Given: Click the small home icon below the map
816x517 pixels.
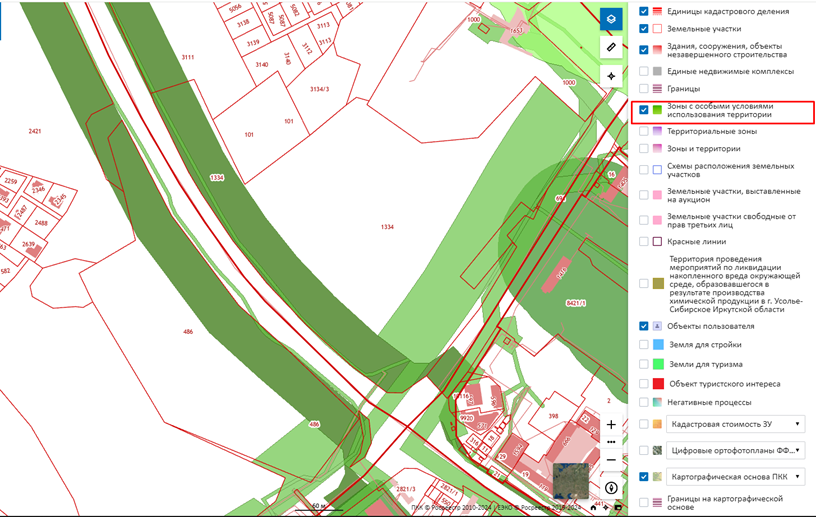Looking at the screenshot, I should click(x=593, y=508).
